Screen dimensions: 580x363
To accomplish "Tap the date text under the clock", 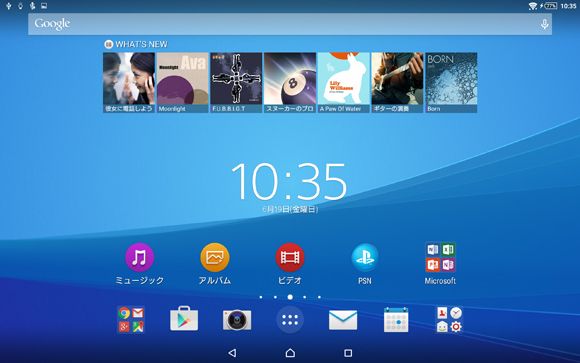I will click(290, 209).
